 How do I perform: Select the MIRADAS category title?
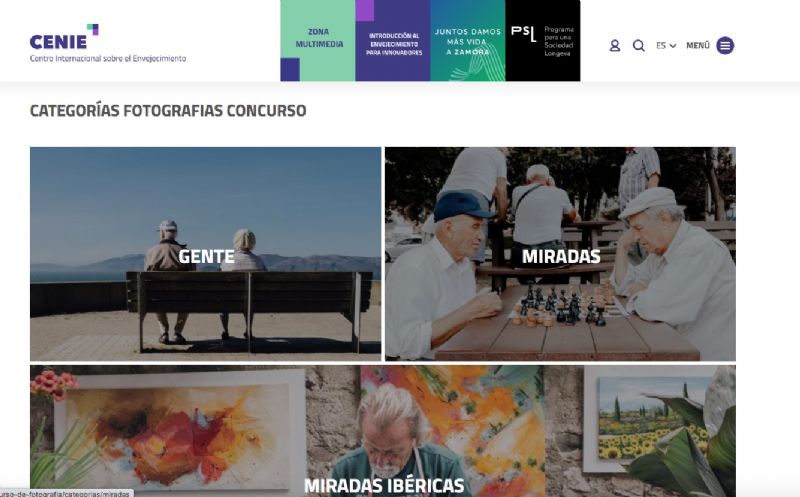tap(561, 256)
